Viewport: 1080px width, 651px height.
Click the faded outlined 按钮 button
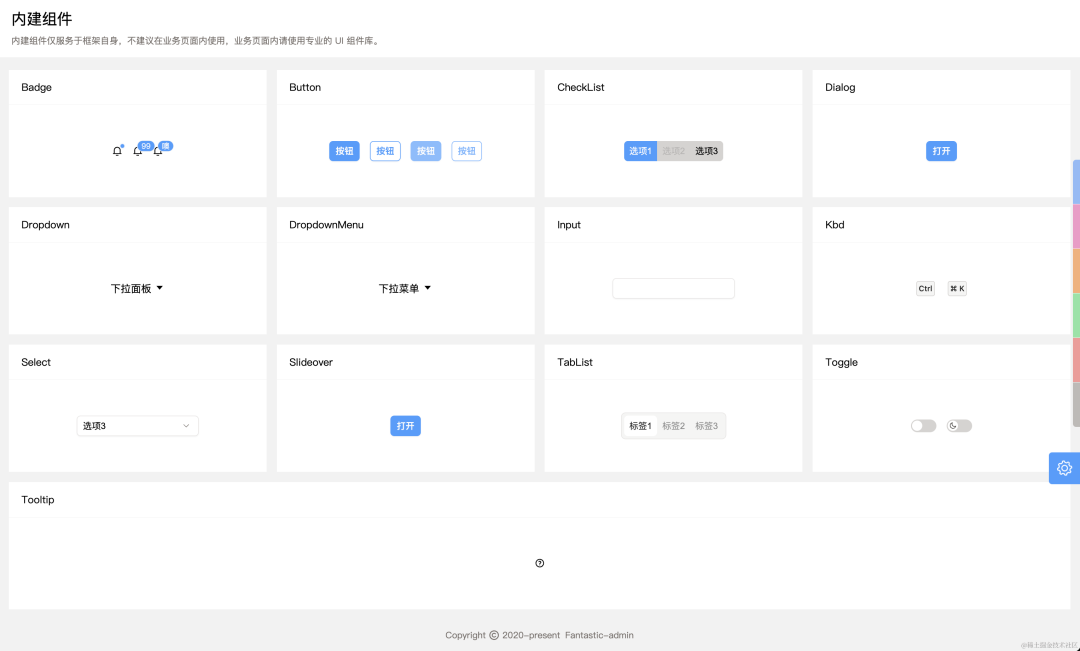pos(466,151)
